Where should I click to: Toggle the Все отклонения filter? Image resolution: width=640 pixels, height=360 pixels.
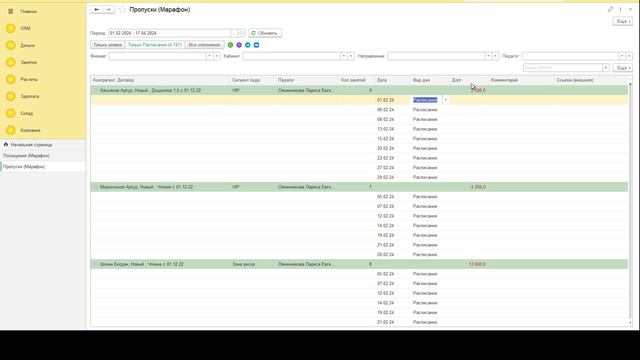204,45
